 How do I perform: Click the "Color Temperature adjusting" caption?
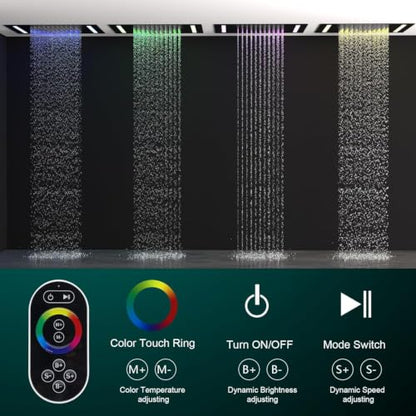(153, 395)
